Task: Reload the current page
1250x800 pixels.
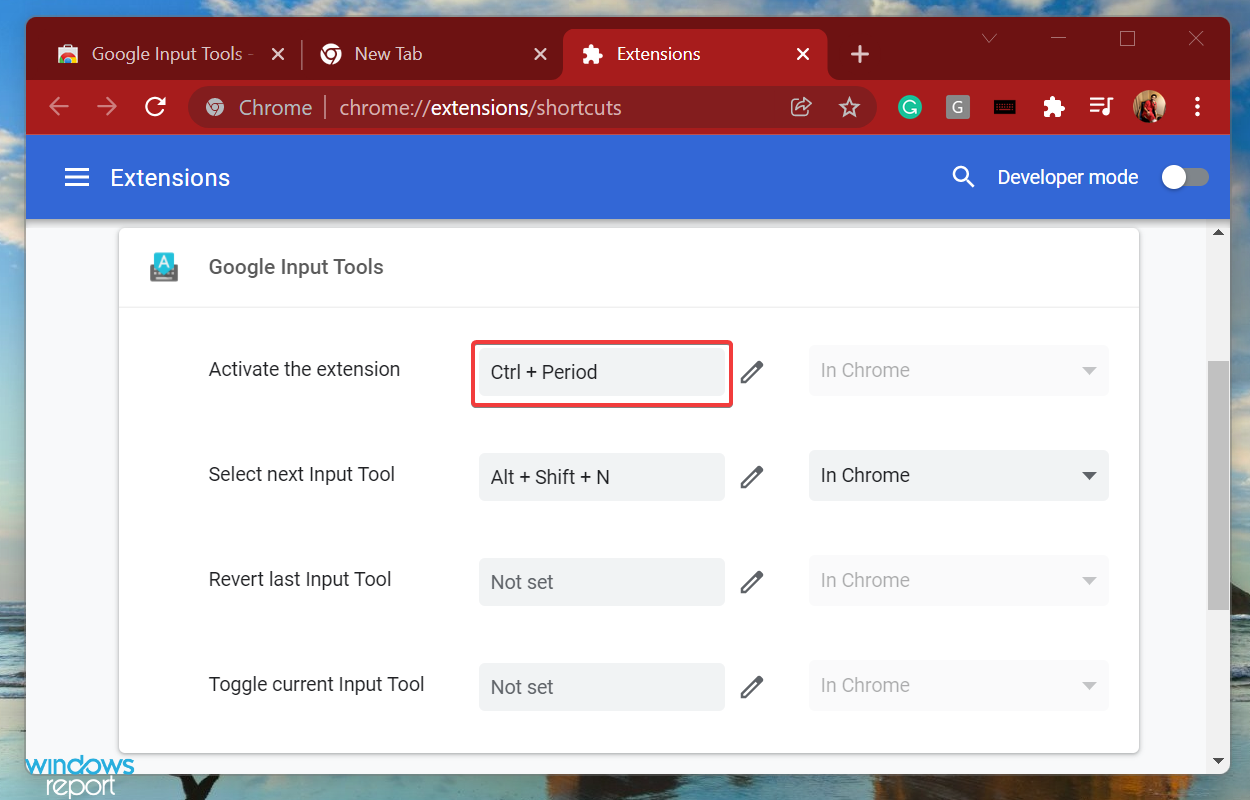Action: pos(155,107)
